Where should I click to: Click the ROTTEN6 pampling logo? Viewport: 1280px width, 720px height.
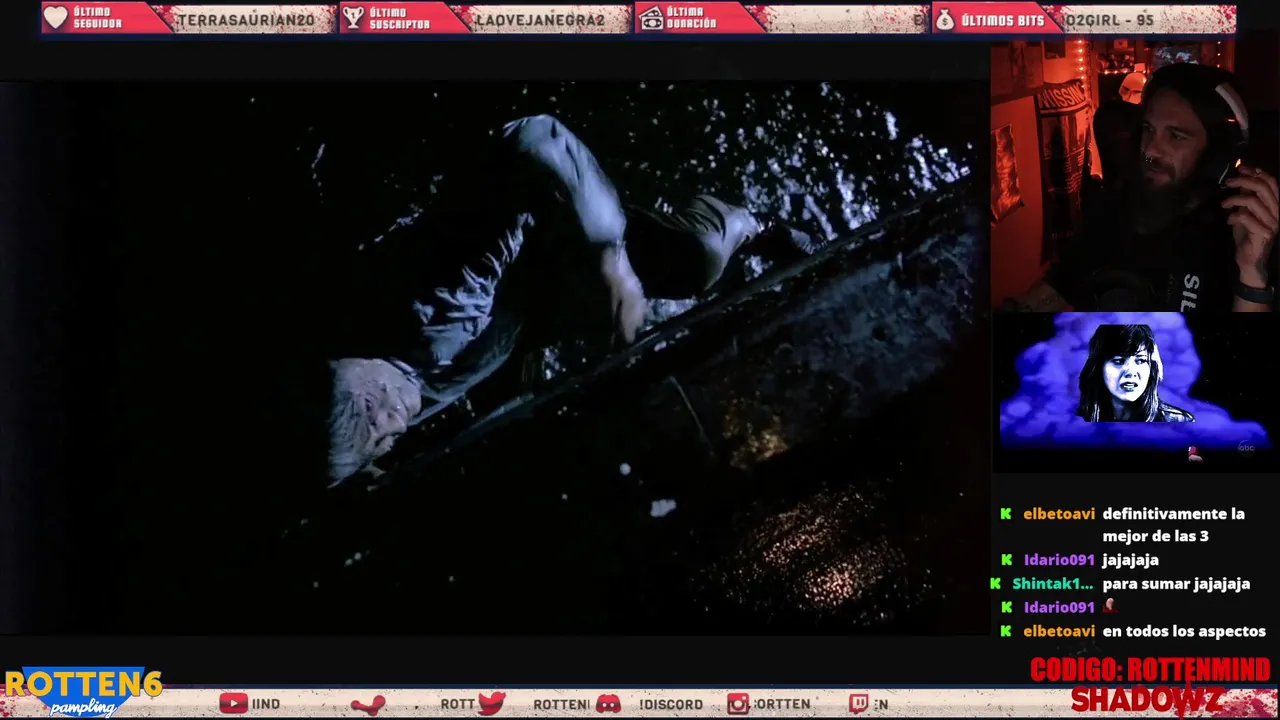tap(82, 692)
